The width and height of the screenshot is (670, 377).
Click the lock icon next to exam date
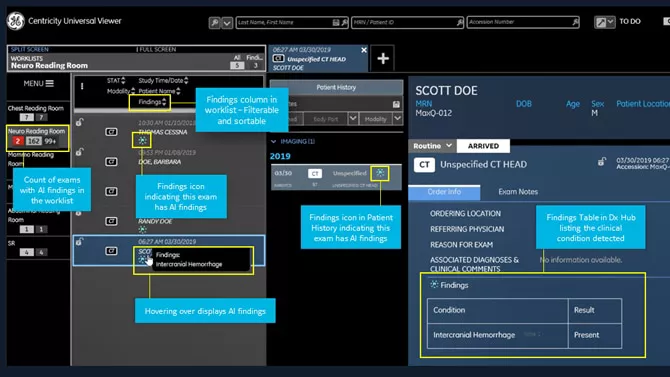(x=602, y=162)
